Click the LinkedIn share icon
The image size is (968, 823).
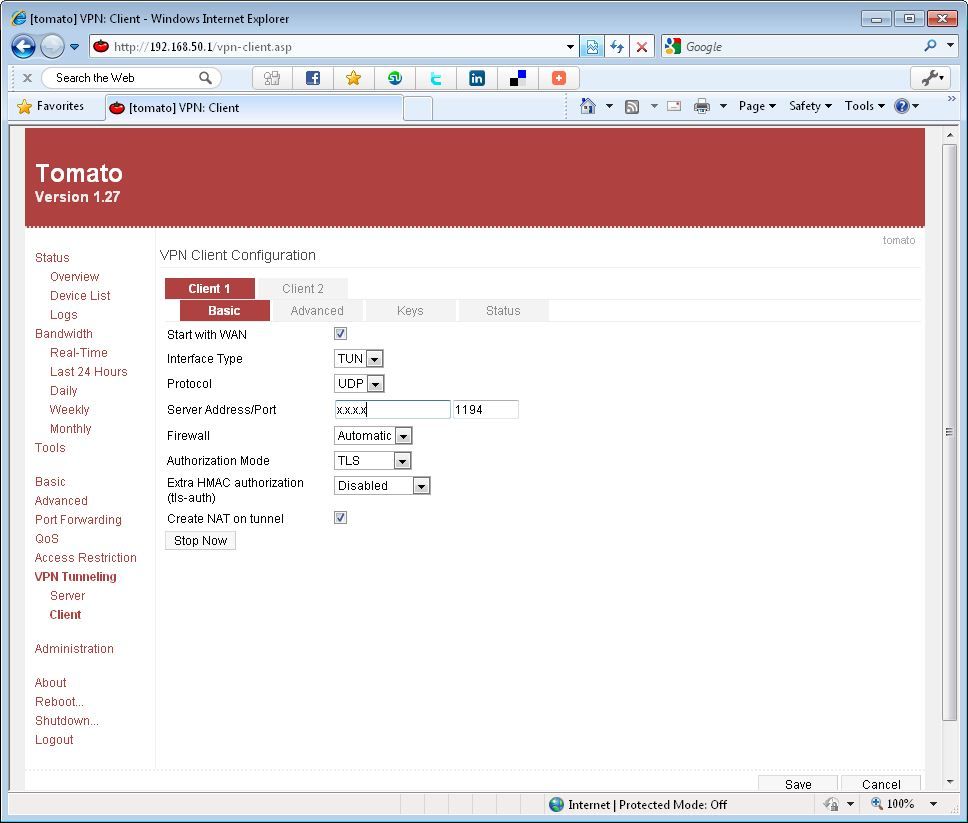coord(476,77)
